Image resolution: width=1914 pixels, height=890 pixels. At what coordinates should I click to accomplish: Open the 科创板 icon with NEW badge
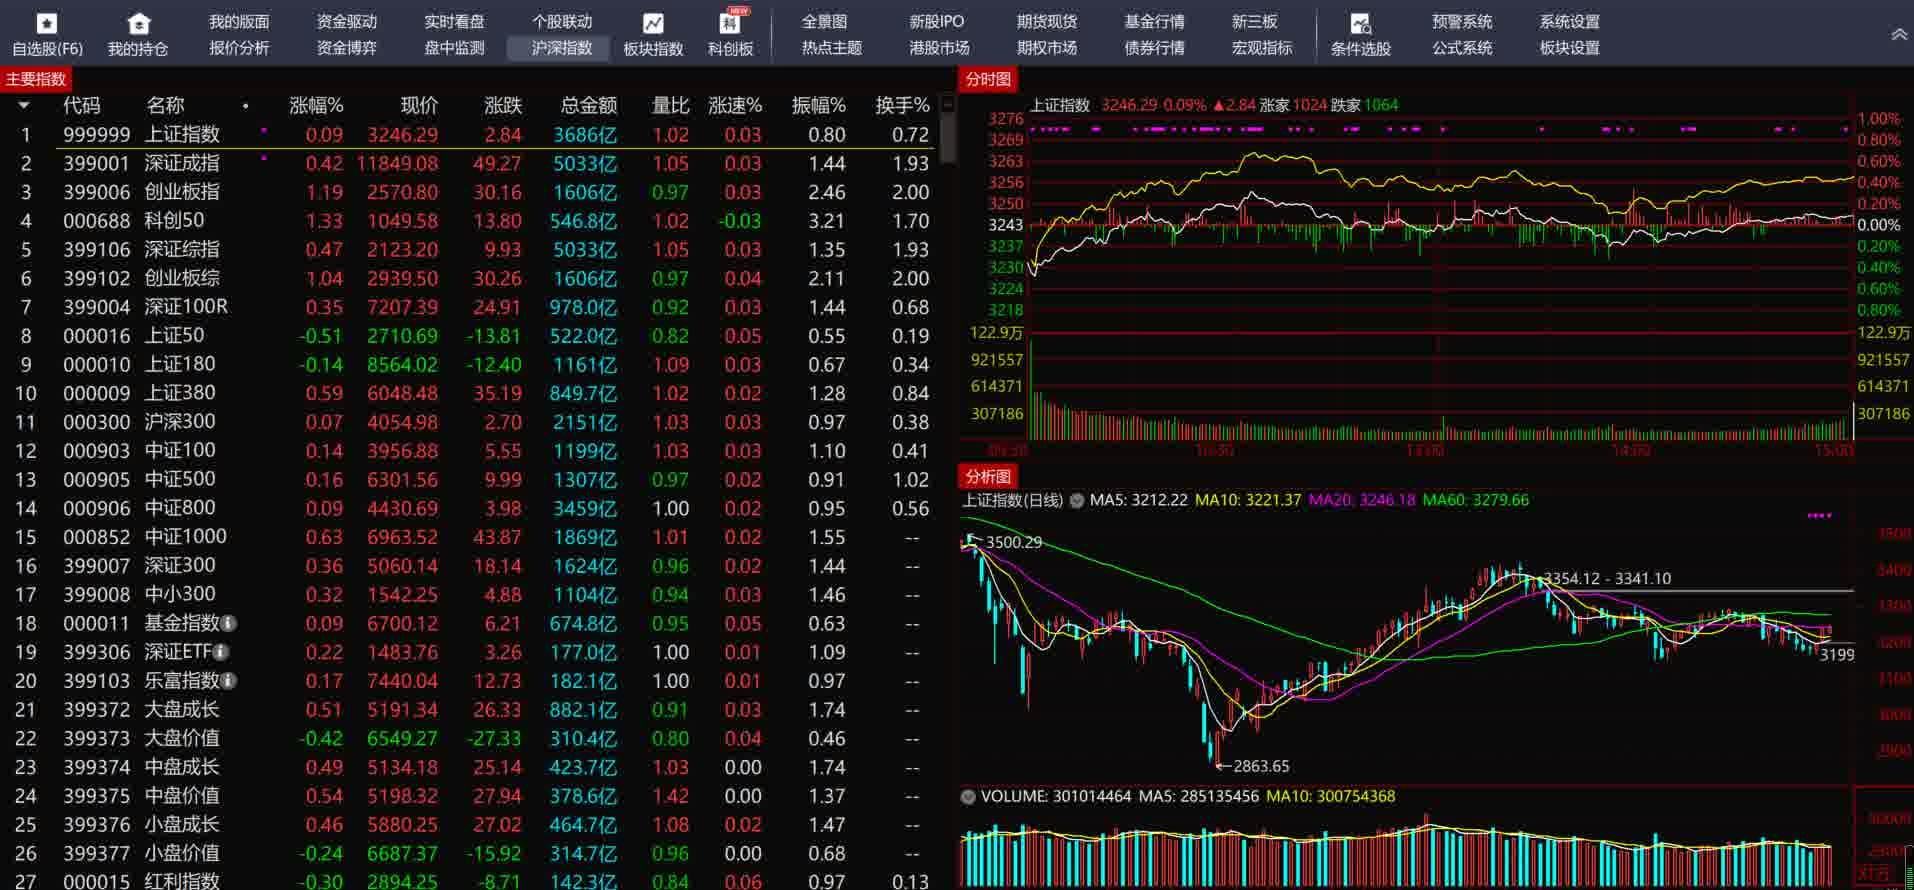[x=730, y=24]
